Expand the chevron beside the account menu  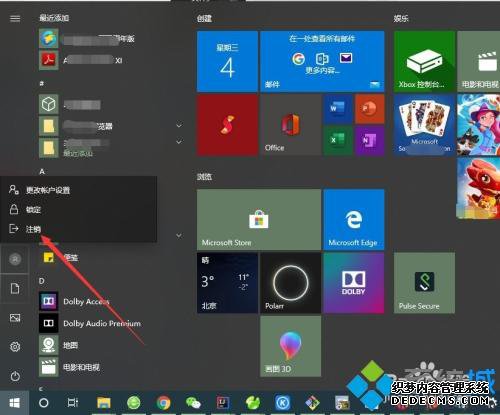point(179,236)
